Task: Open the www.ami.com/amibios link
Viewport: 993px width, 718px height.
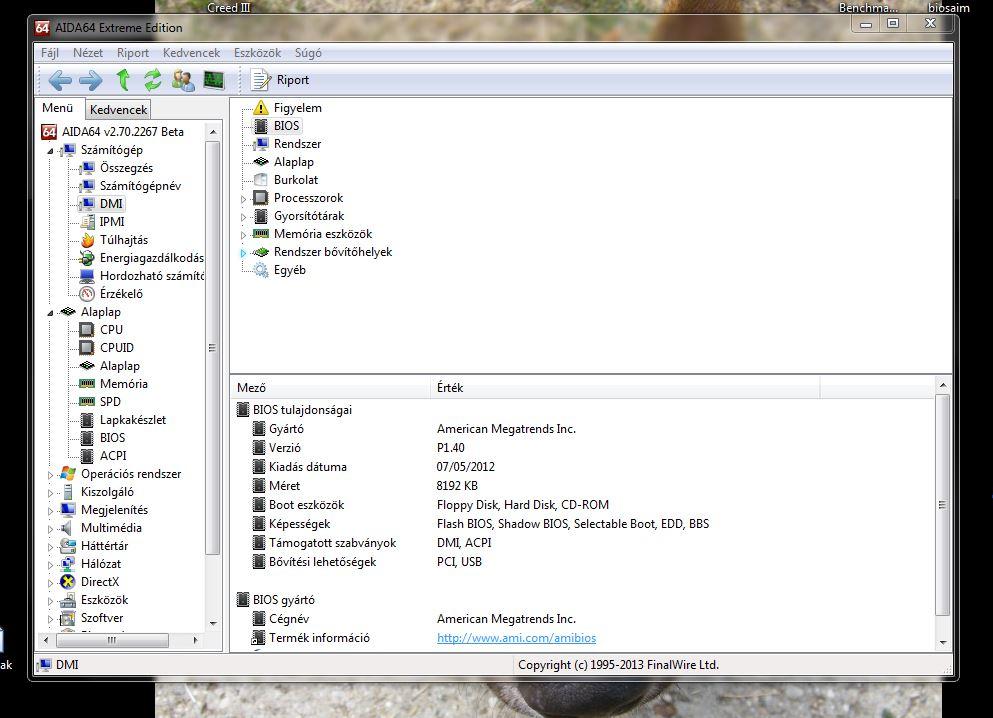Action: tap(516, 638)
